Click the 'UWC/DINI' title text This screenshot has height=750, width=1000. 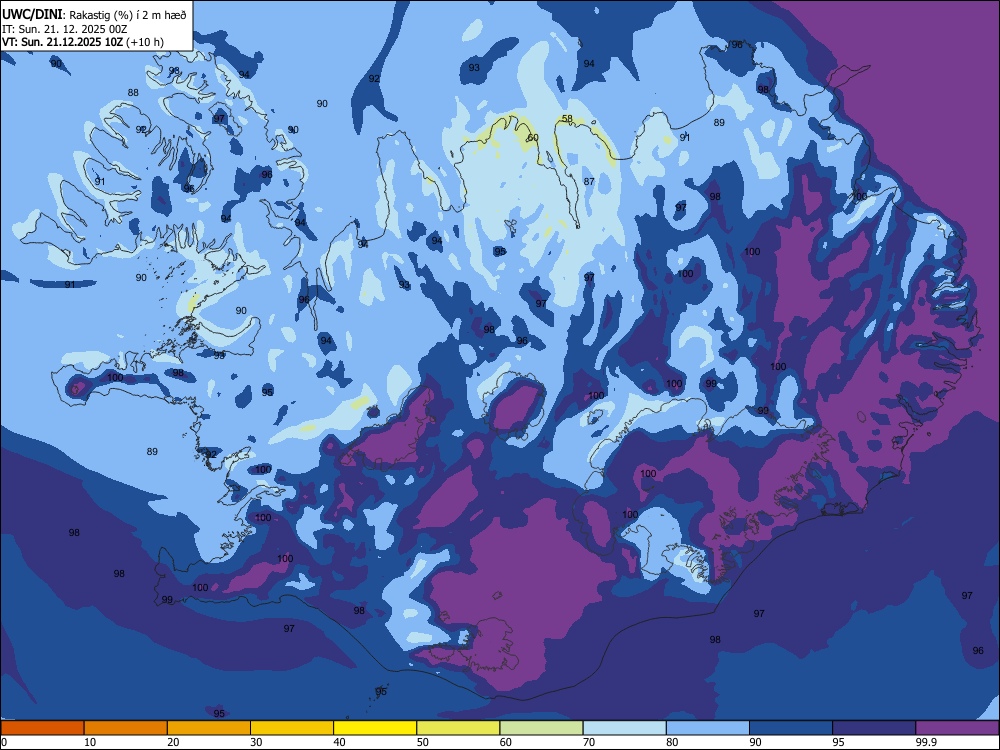tap(32, 14)
